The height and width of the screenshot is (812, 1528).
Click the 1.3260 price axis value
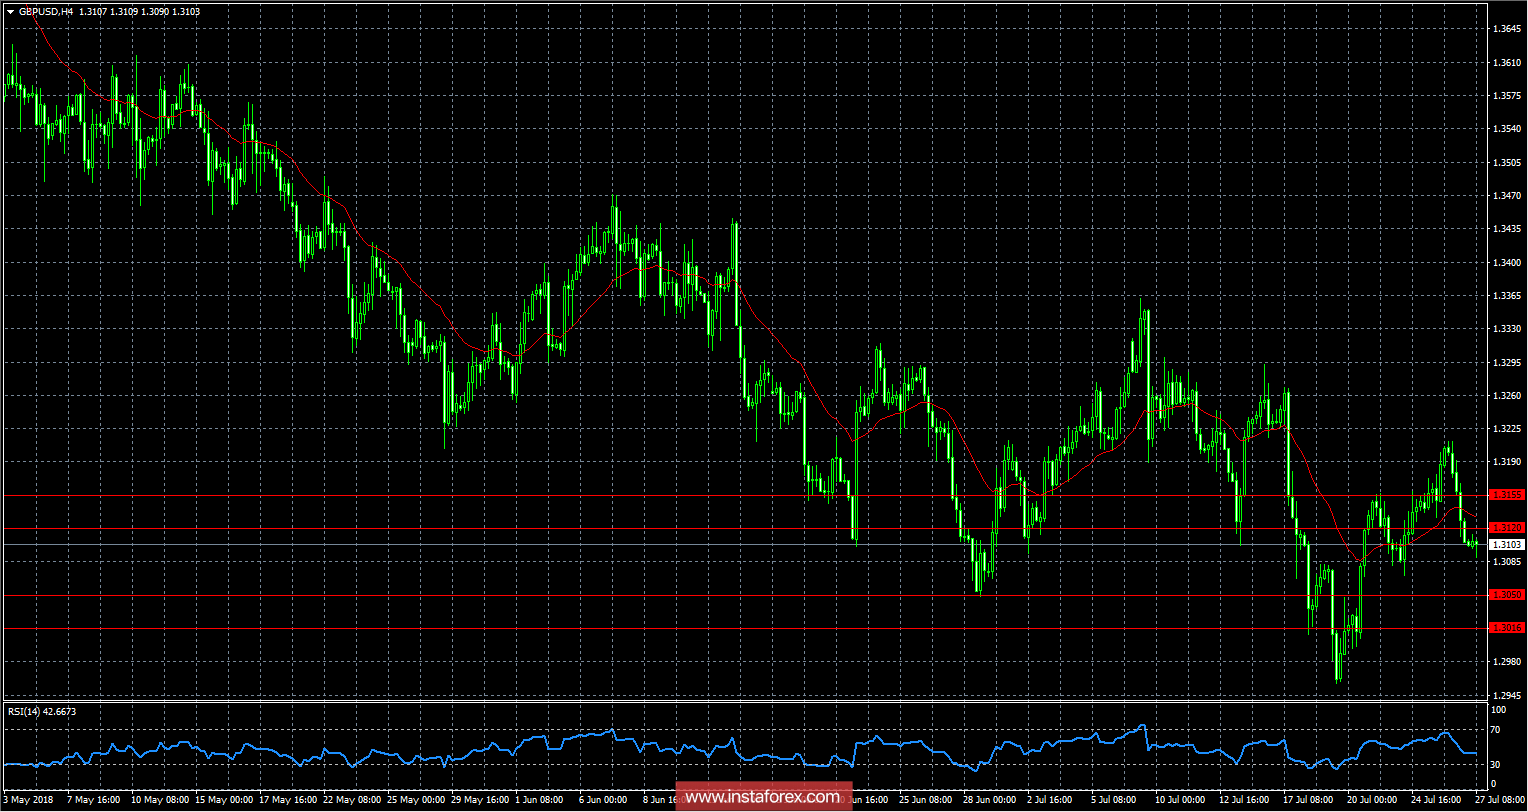coord(1506,396)
